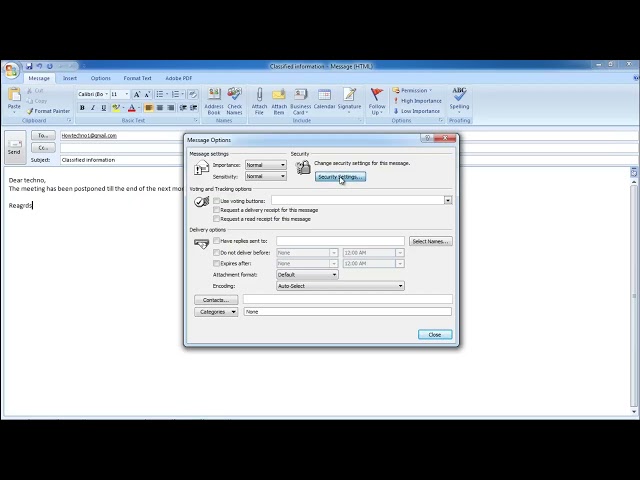640x480 pixels.
Task: Enable Use voting buttons checkbox
Action: (x=216, y=201)
